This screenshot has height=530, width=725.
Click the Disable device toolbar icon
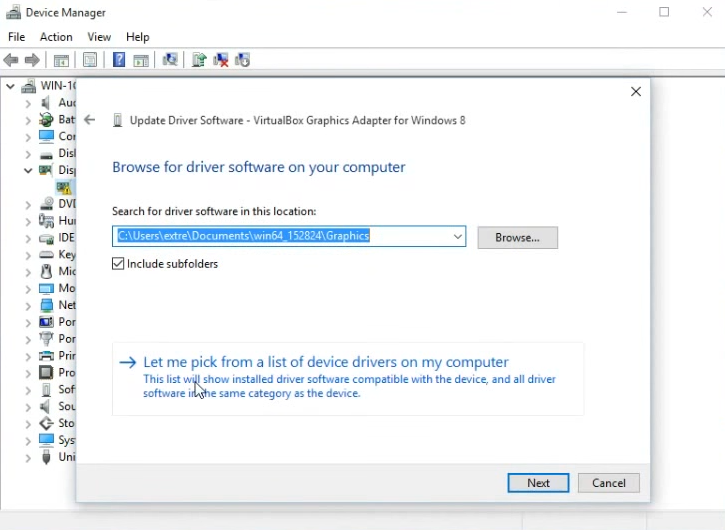[x=242, y=60]
